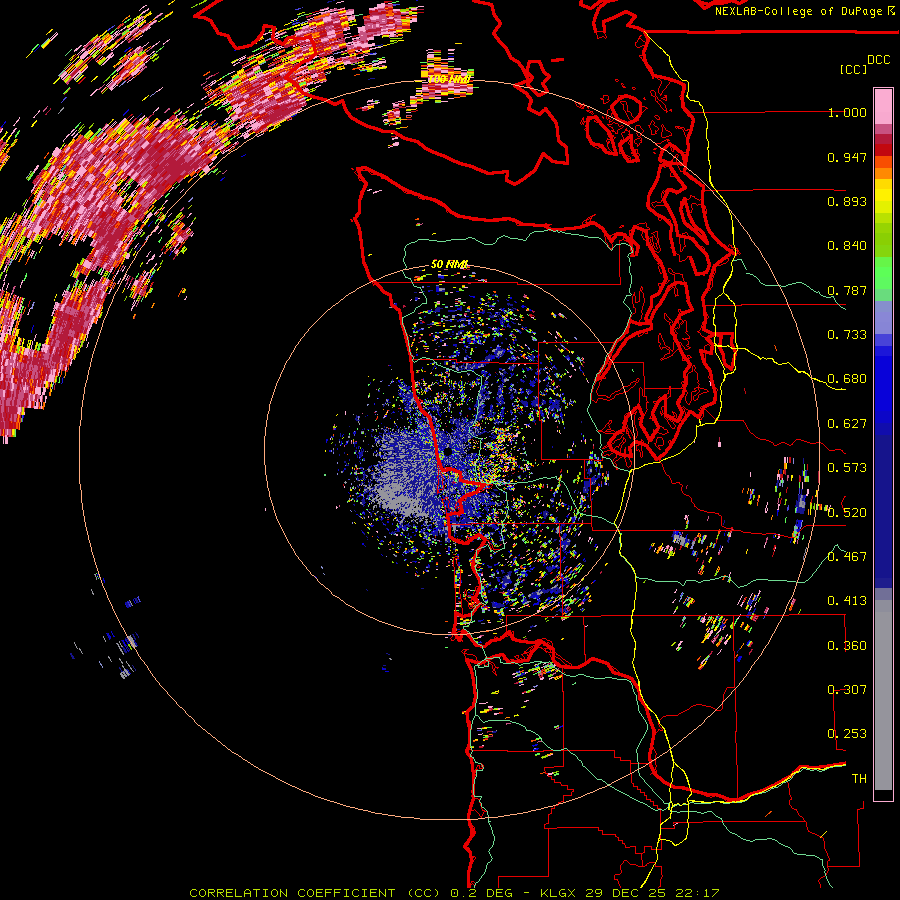Click the 50 NMI range ring label
Viewport: 900px width, 900px height.
(449, 265)
